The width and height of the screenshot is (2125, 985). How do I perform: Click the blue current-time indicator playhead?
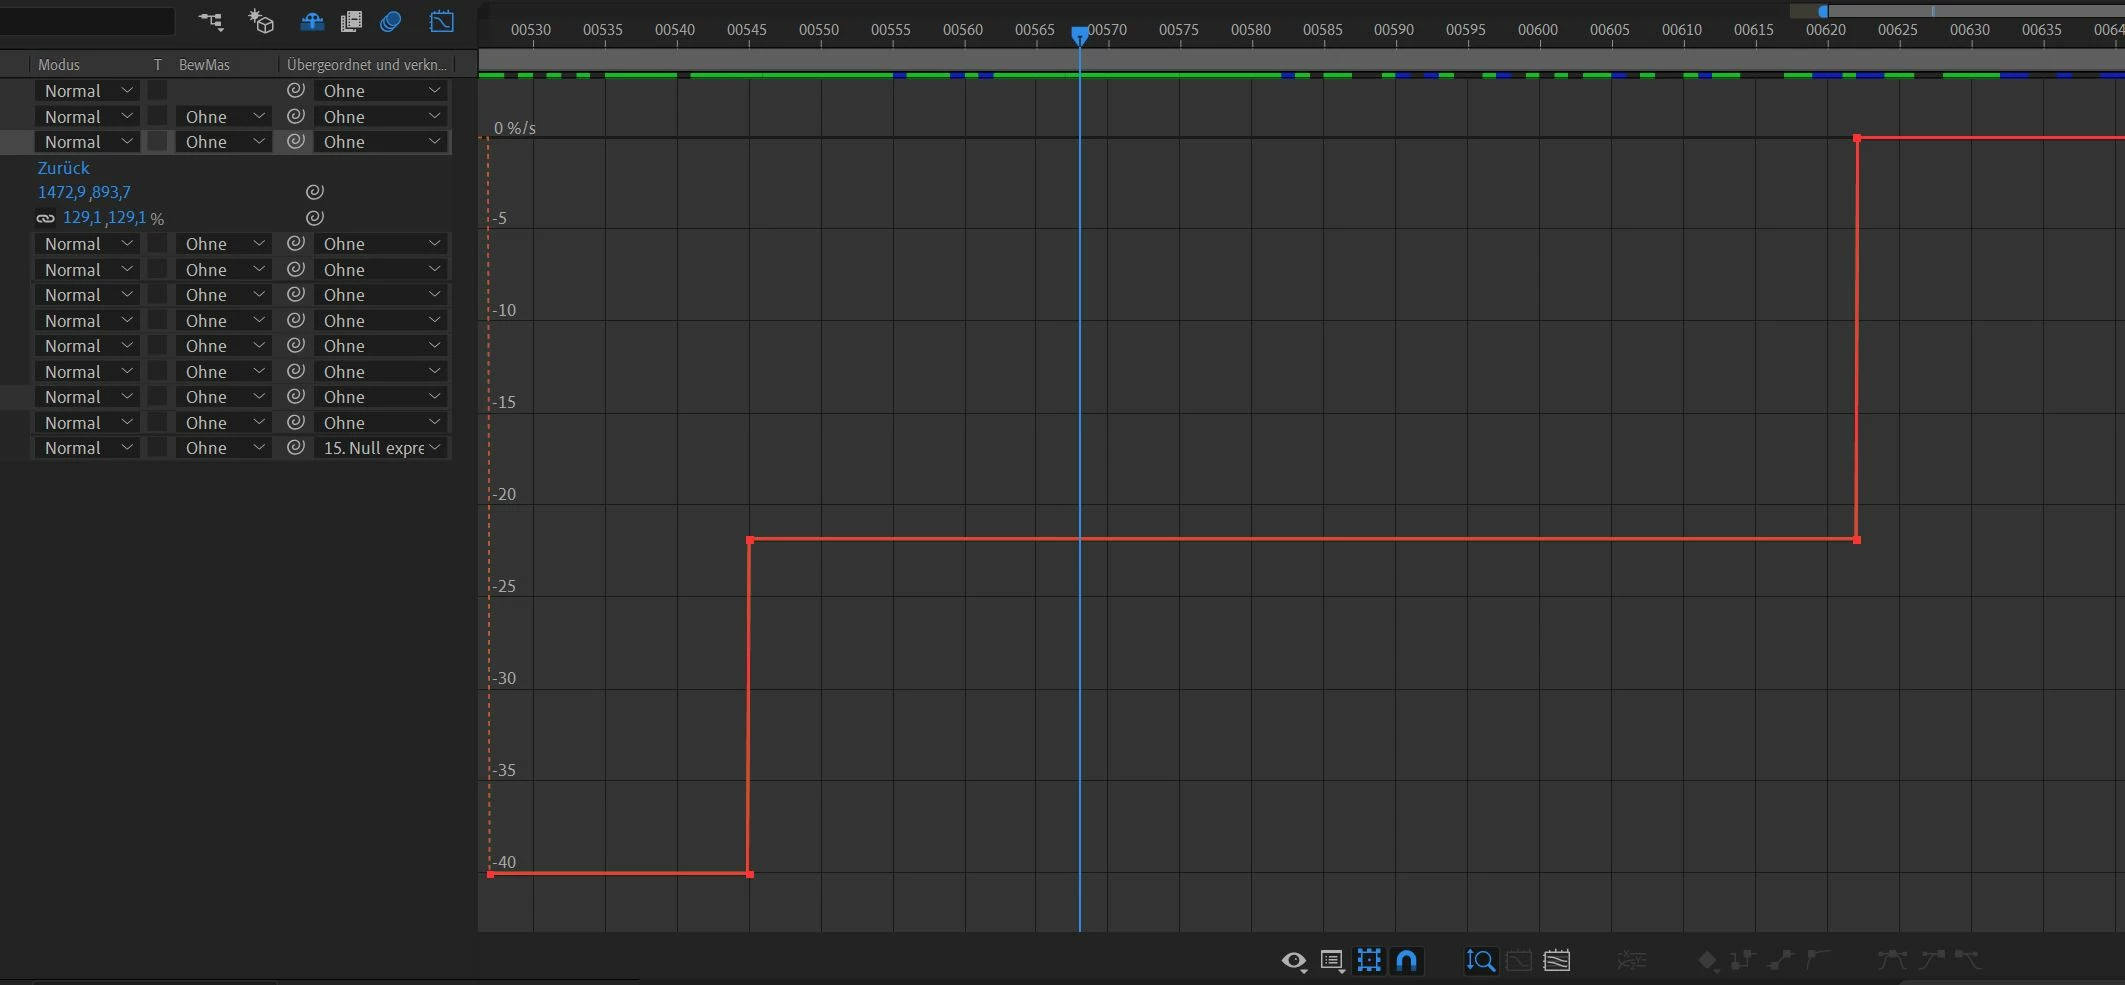pyautogui.click(x=1080, y=35)
